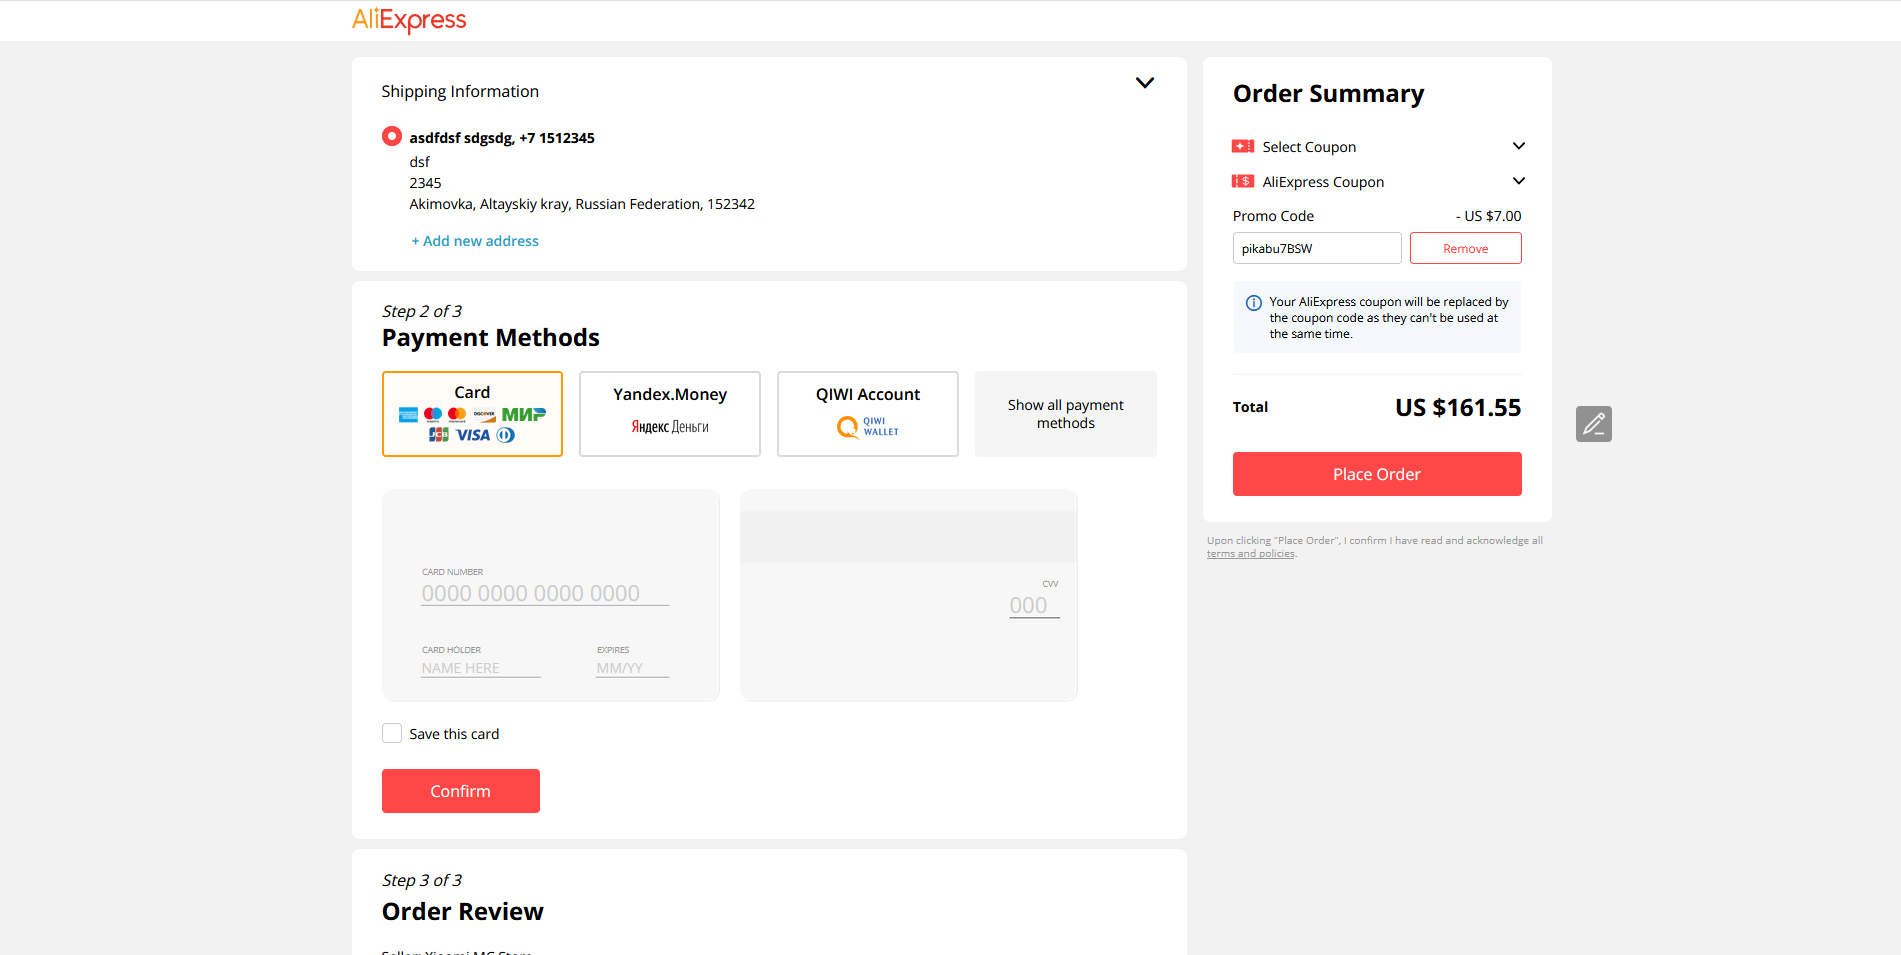Select the asdfdsf sdgsdg address radio button
This screenshot has height=955, width=1901.
pos(392,136)
